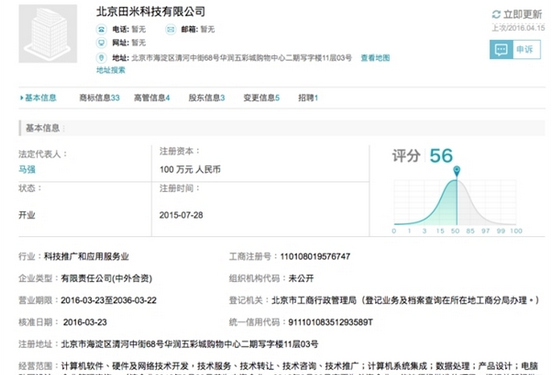555x375 pixels.
Task: Click organization code value 未公开
Action: coord(301,278)
